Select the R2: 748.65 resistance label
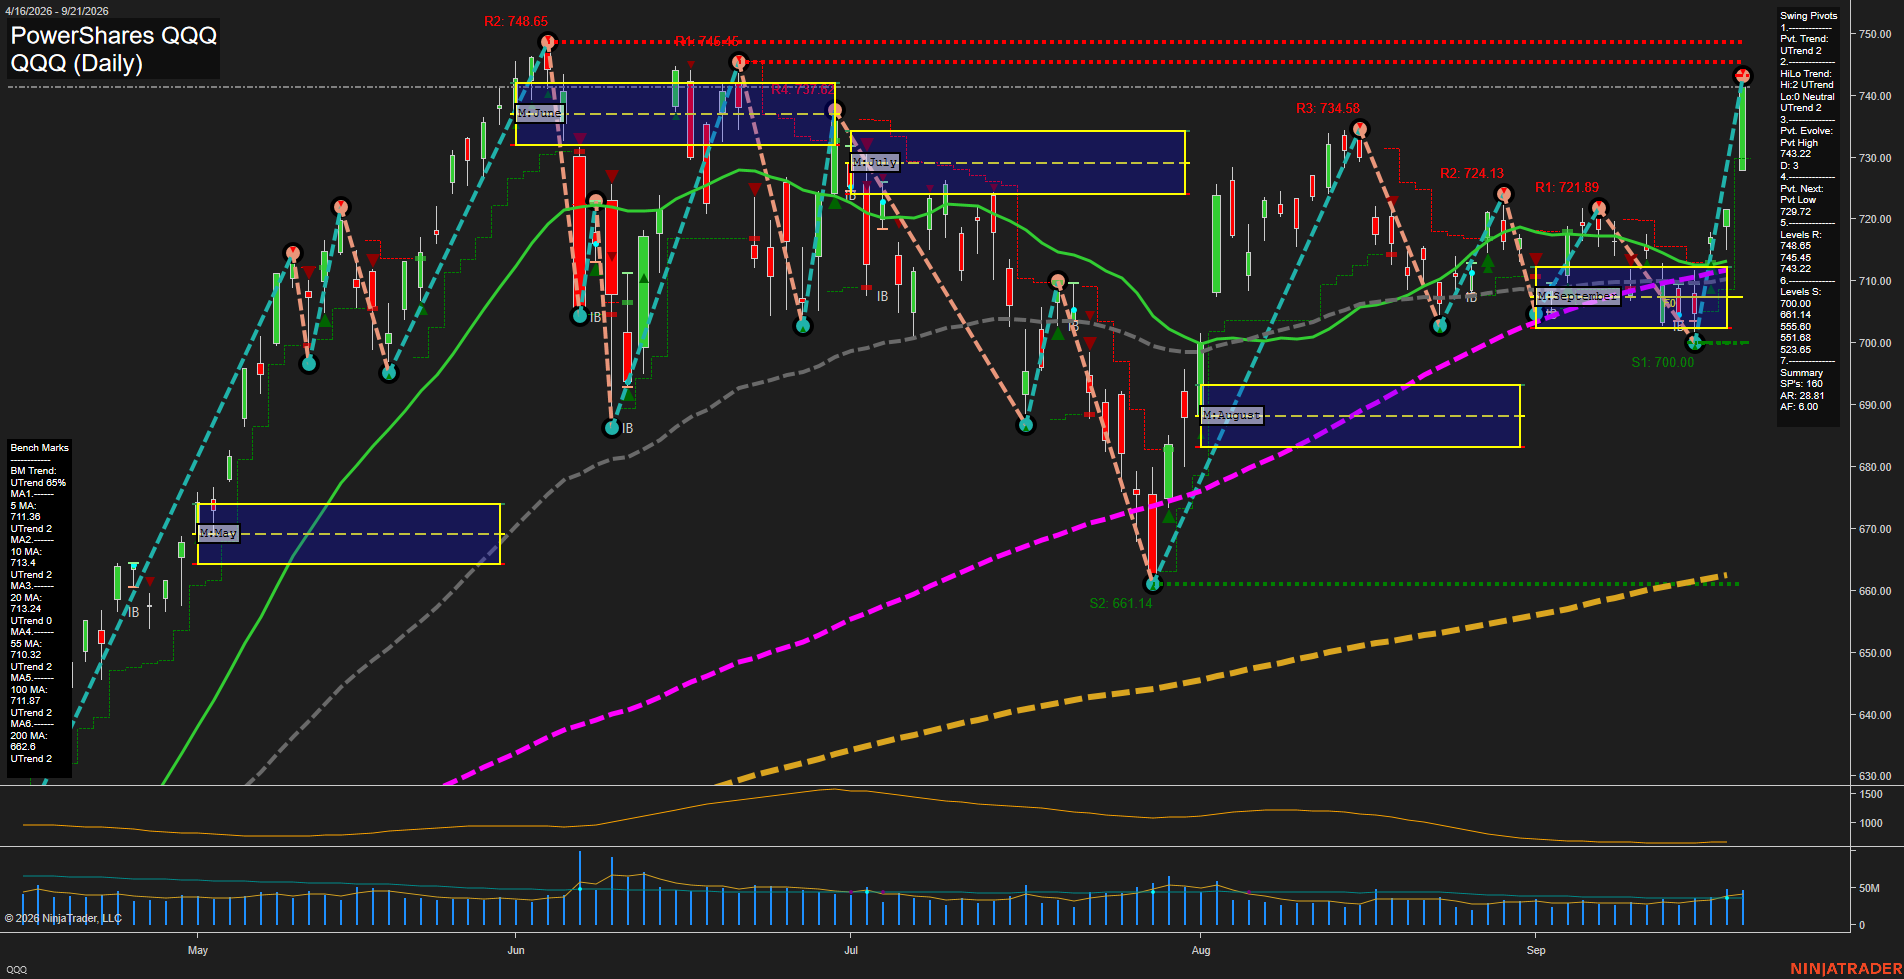The height and width of the screenshot is (979, 1904). click(516, 21)
